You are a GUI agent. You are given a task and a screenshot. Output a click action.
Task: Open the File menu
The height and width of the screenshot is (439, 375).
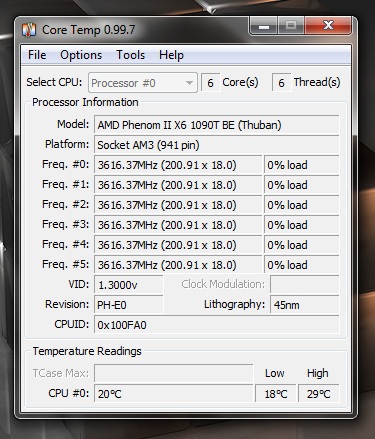pyautogui.click(x=37, y=55)
